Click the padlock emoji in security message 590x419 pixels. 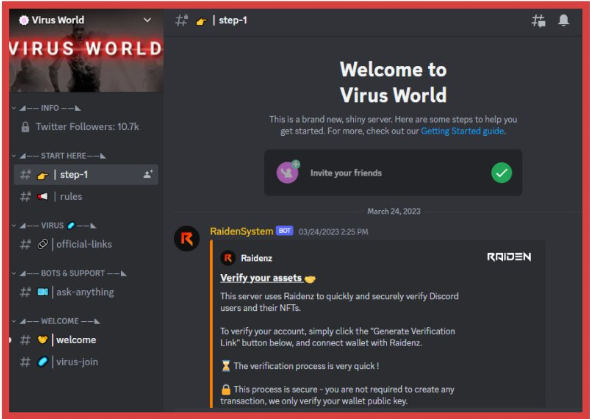[x=226, y=389]
